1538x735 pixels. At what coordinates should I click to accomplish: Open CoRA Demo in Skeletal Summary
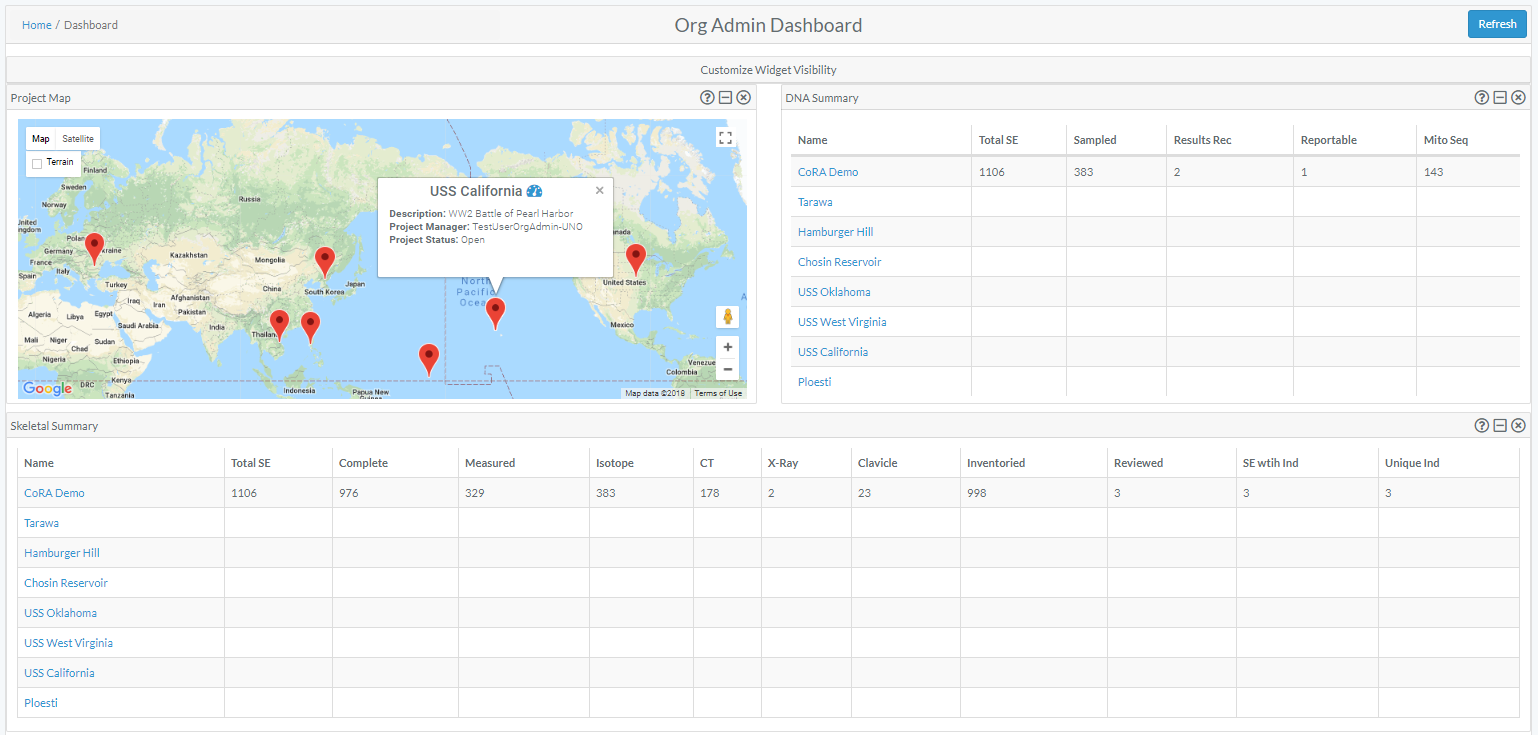(x=54, y=493)
